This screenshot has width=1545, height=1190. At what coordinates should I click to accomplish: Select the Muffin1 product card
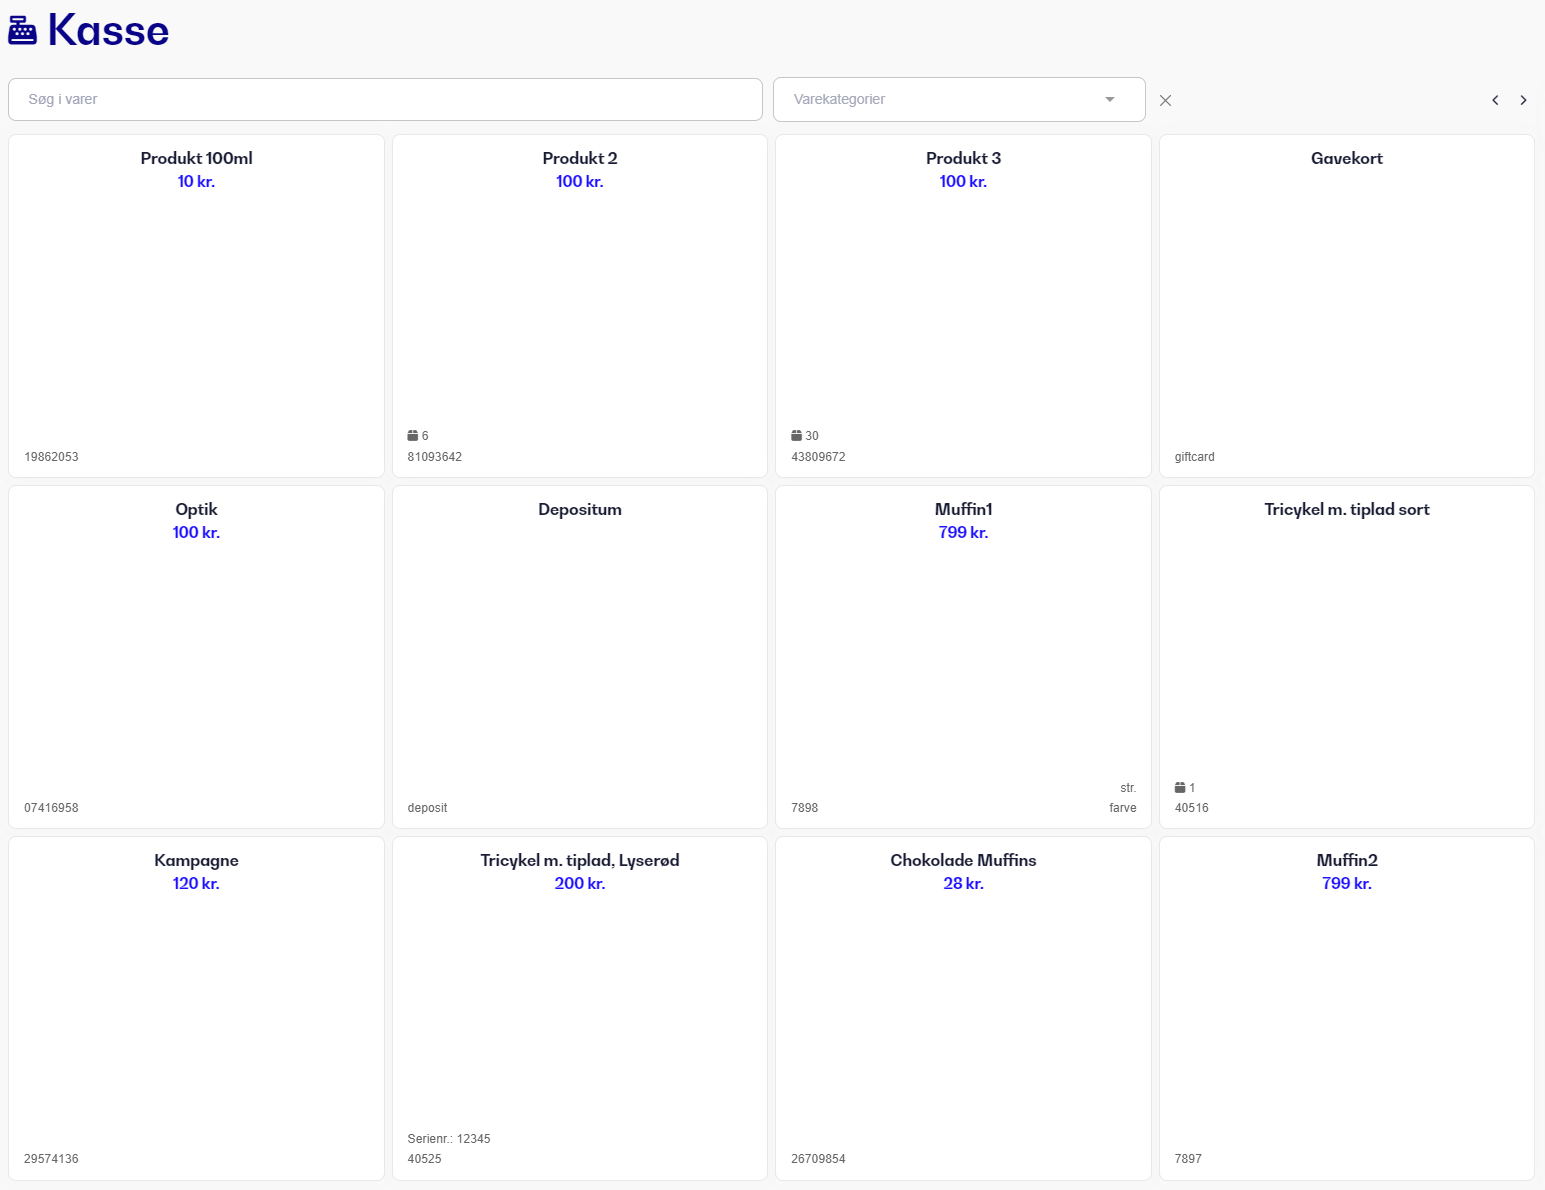coord(963,657)
